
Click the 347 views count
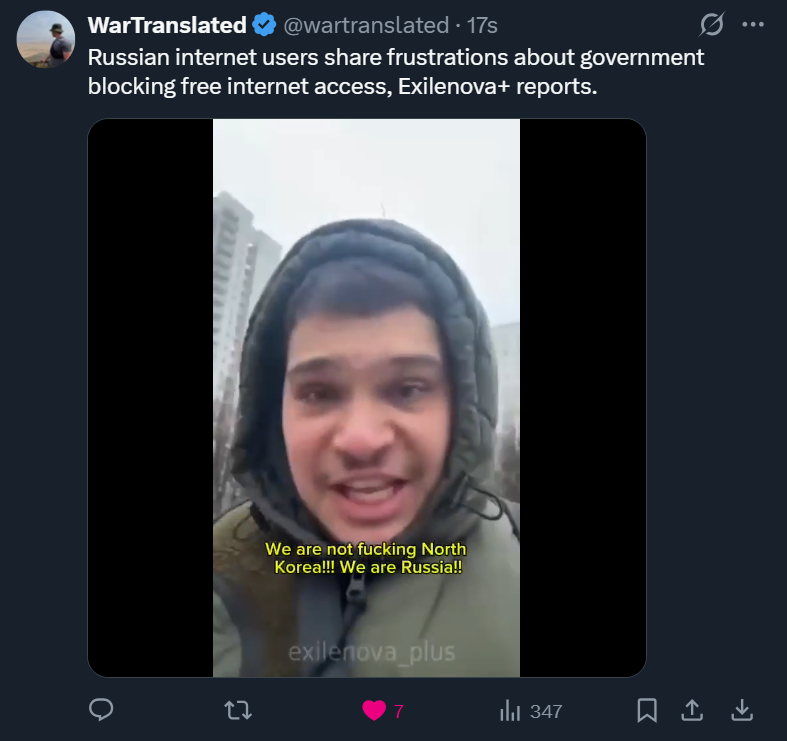pos(546,711)
